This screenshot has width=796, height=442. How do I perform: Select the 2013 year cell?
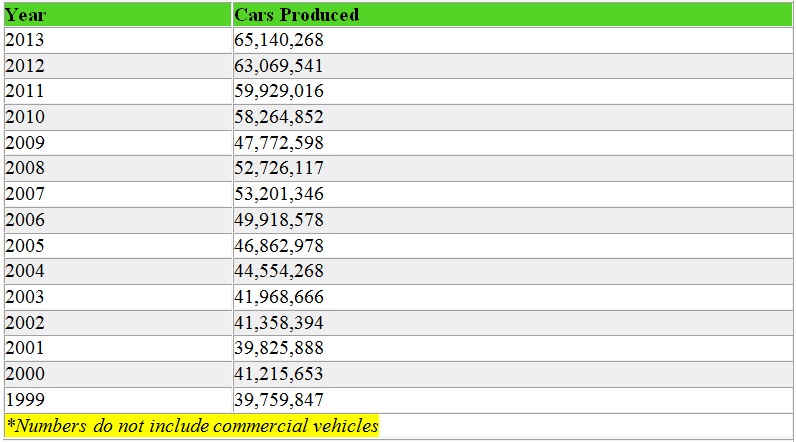(x=25, y=40)
